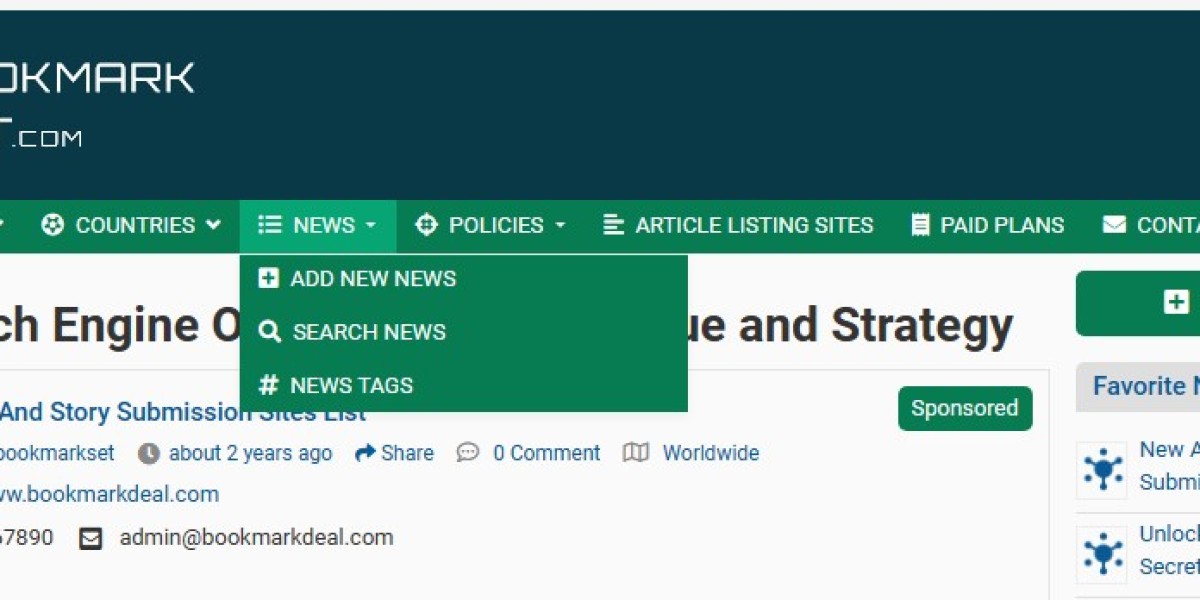Toggle the News caret arrow
This screenshot has height=600, width=1200.
pyautogui.click(x=370, y=226)
